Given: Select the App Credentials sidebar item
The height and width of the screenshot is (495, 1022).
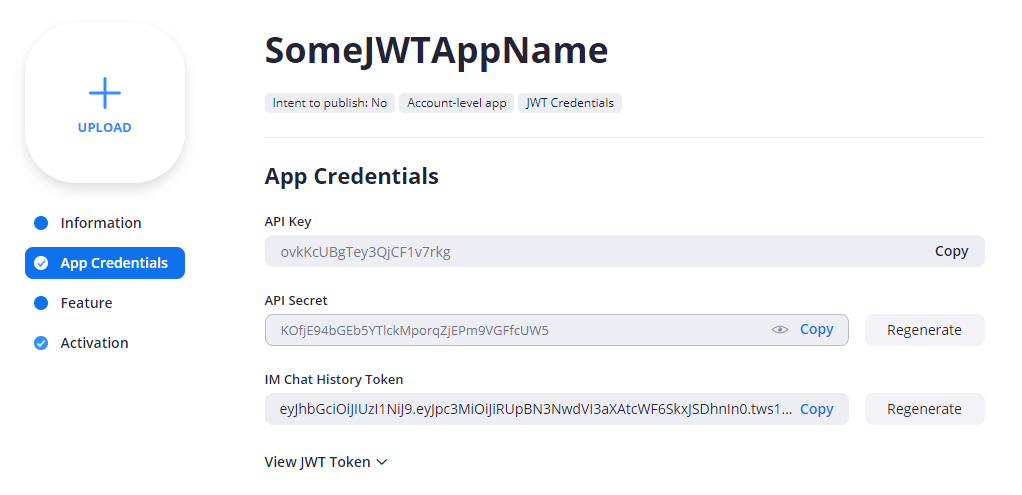Looking at the screenshot, I should (105, 263).
